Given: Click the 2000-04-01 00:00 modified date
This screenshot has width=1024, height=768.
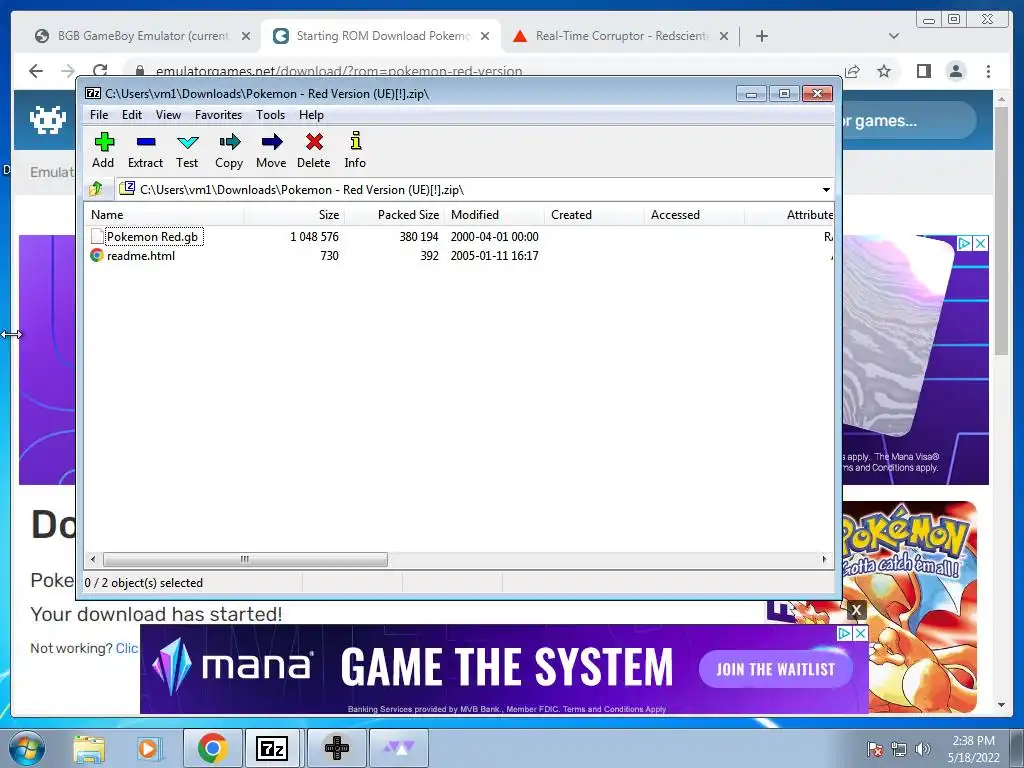Looking at the screenshot, I should [494, 236].
